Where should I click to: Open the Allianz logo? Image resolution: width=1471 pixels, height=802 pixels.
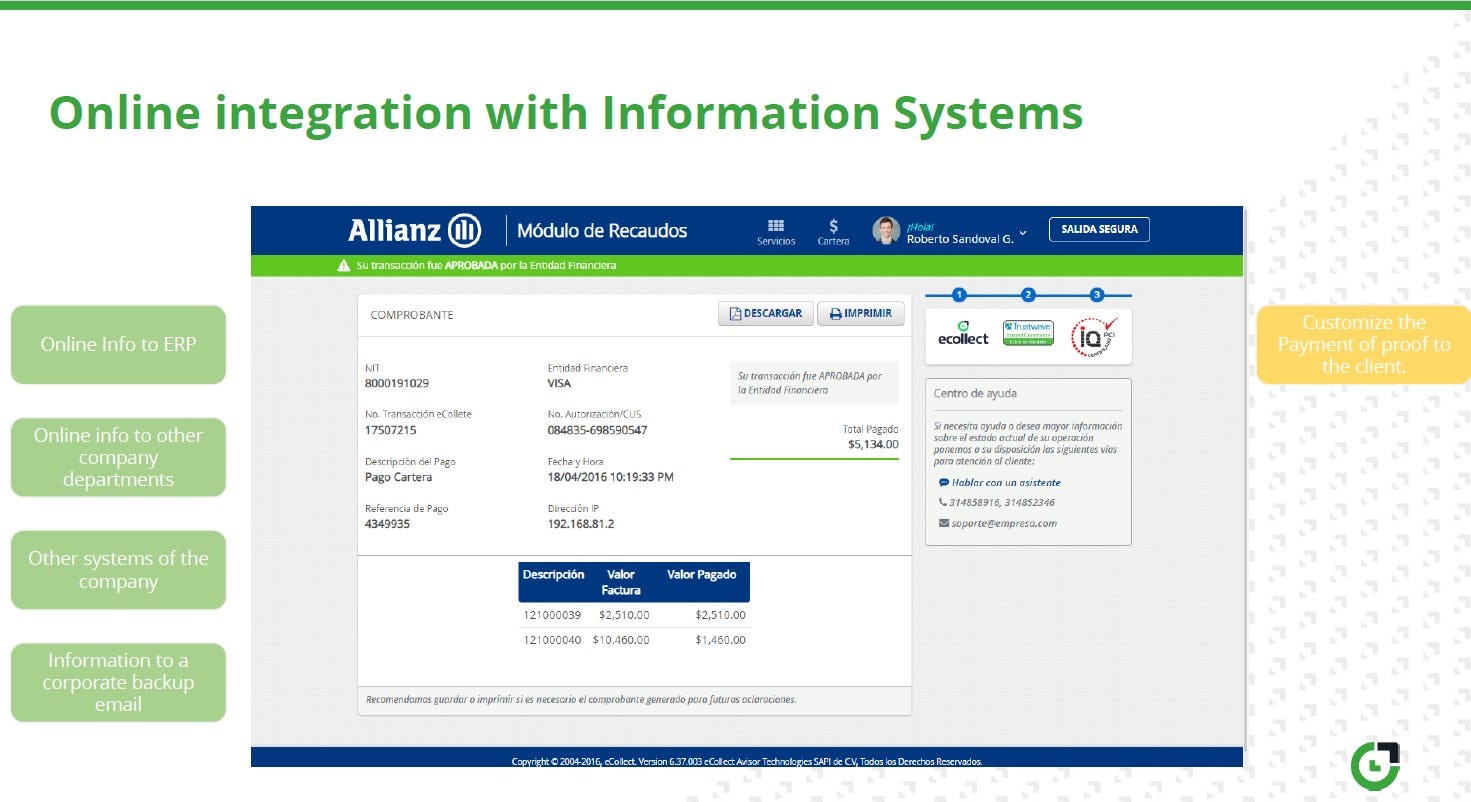(x=414, y=230)
